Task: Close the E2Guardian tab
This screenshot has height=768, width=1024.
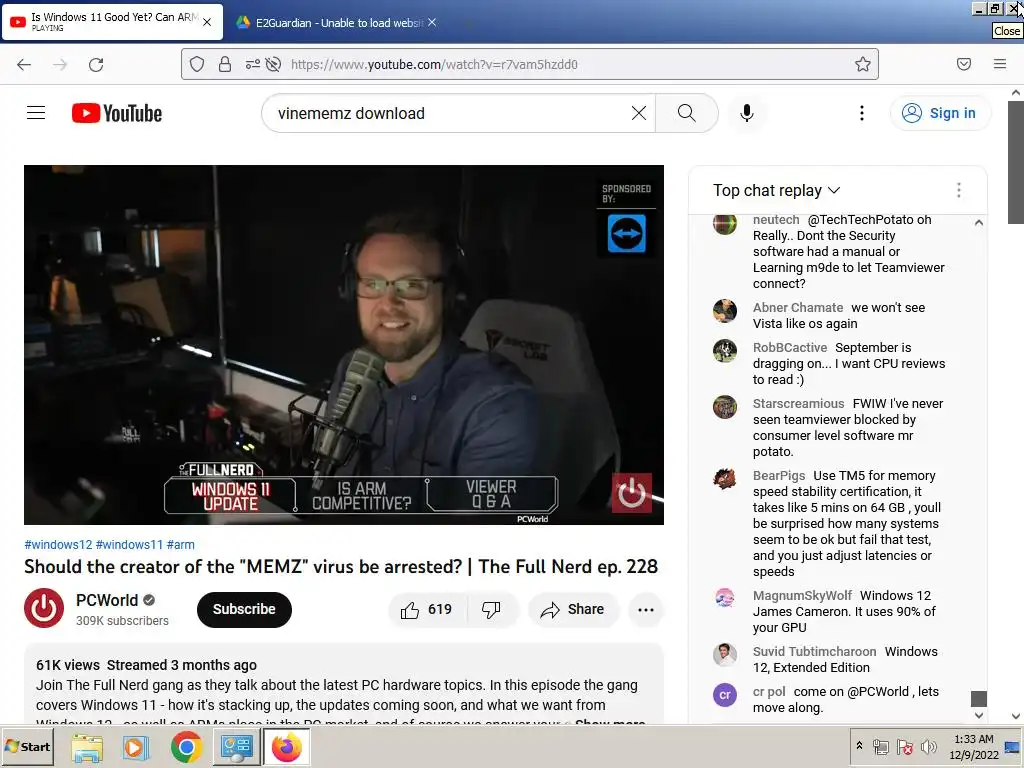Action: coord(432,22)
